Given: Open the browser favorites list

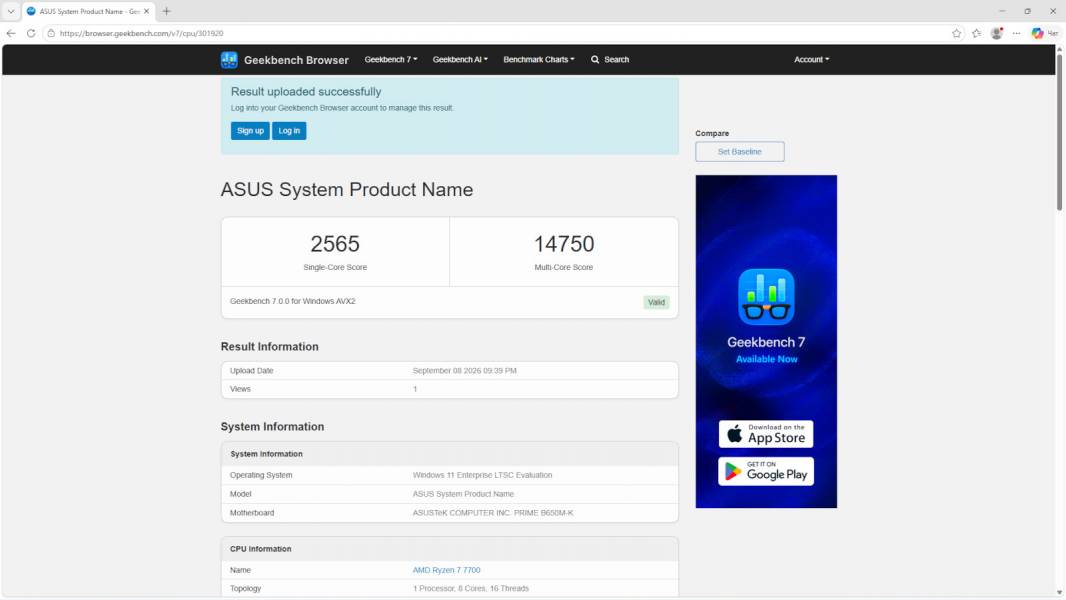Looking at the screenshot, I should pos(976,33).
